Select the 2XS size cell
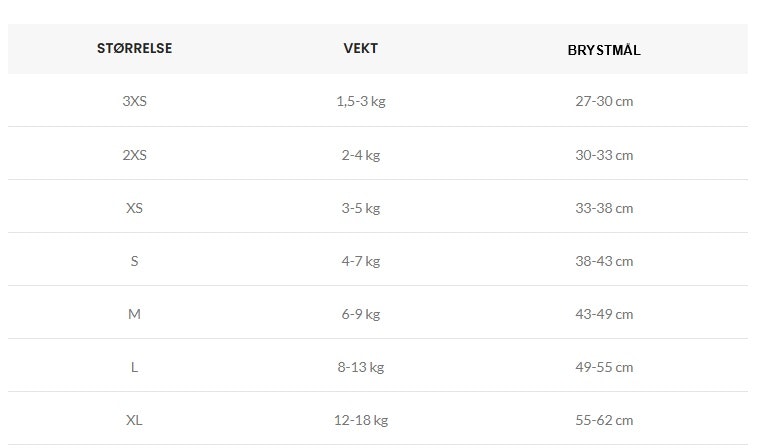Viewport: 757px width, 448px height. pyautogui.click(x=134, y=155)
